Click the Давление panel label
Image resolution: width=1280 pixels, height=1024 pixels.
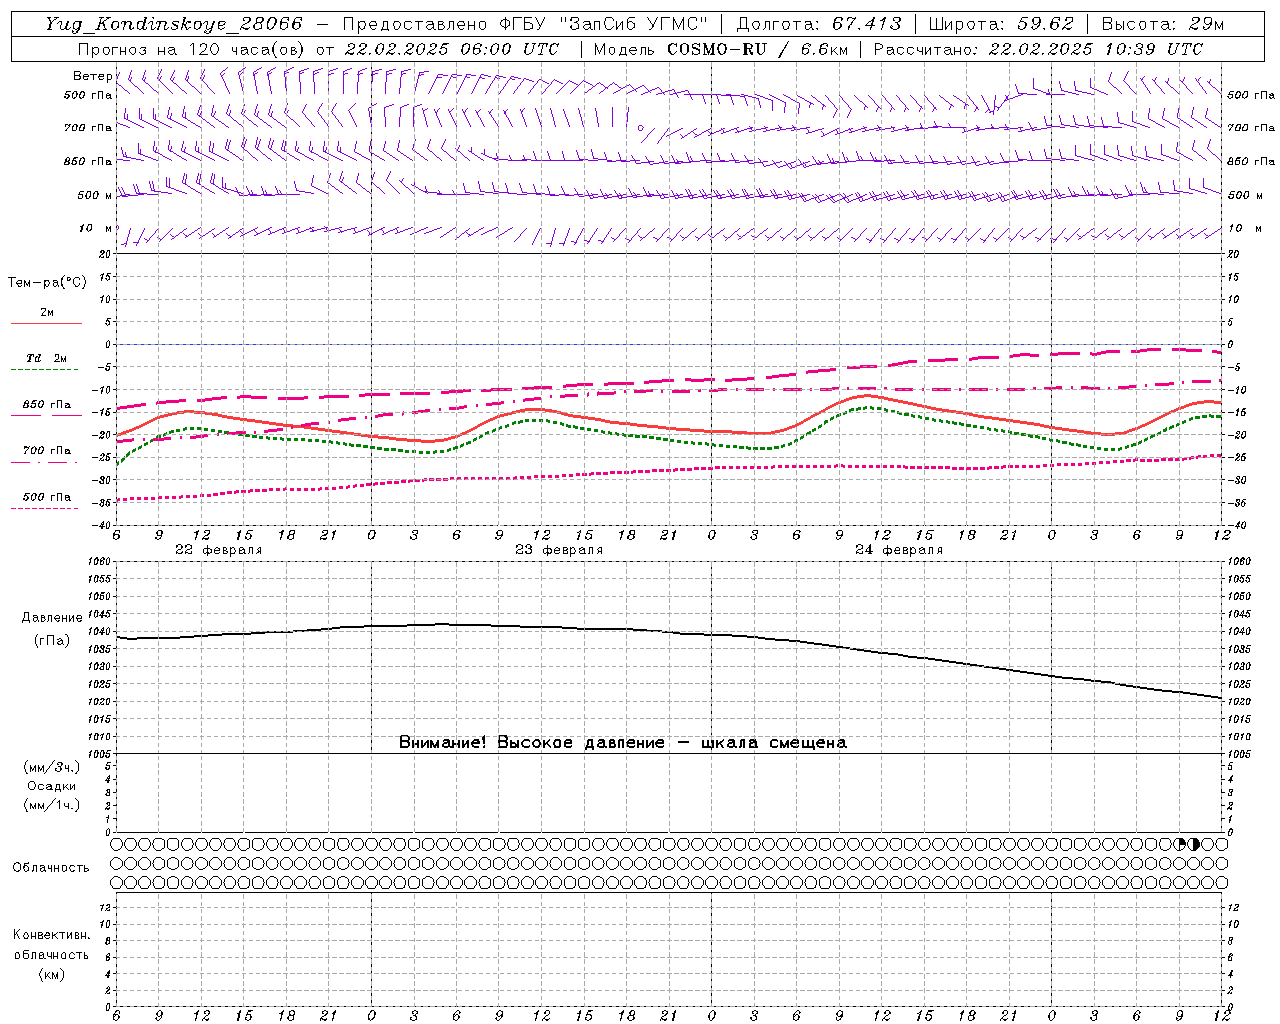tap(50, 618)
